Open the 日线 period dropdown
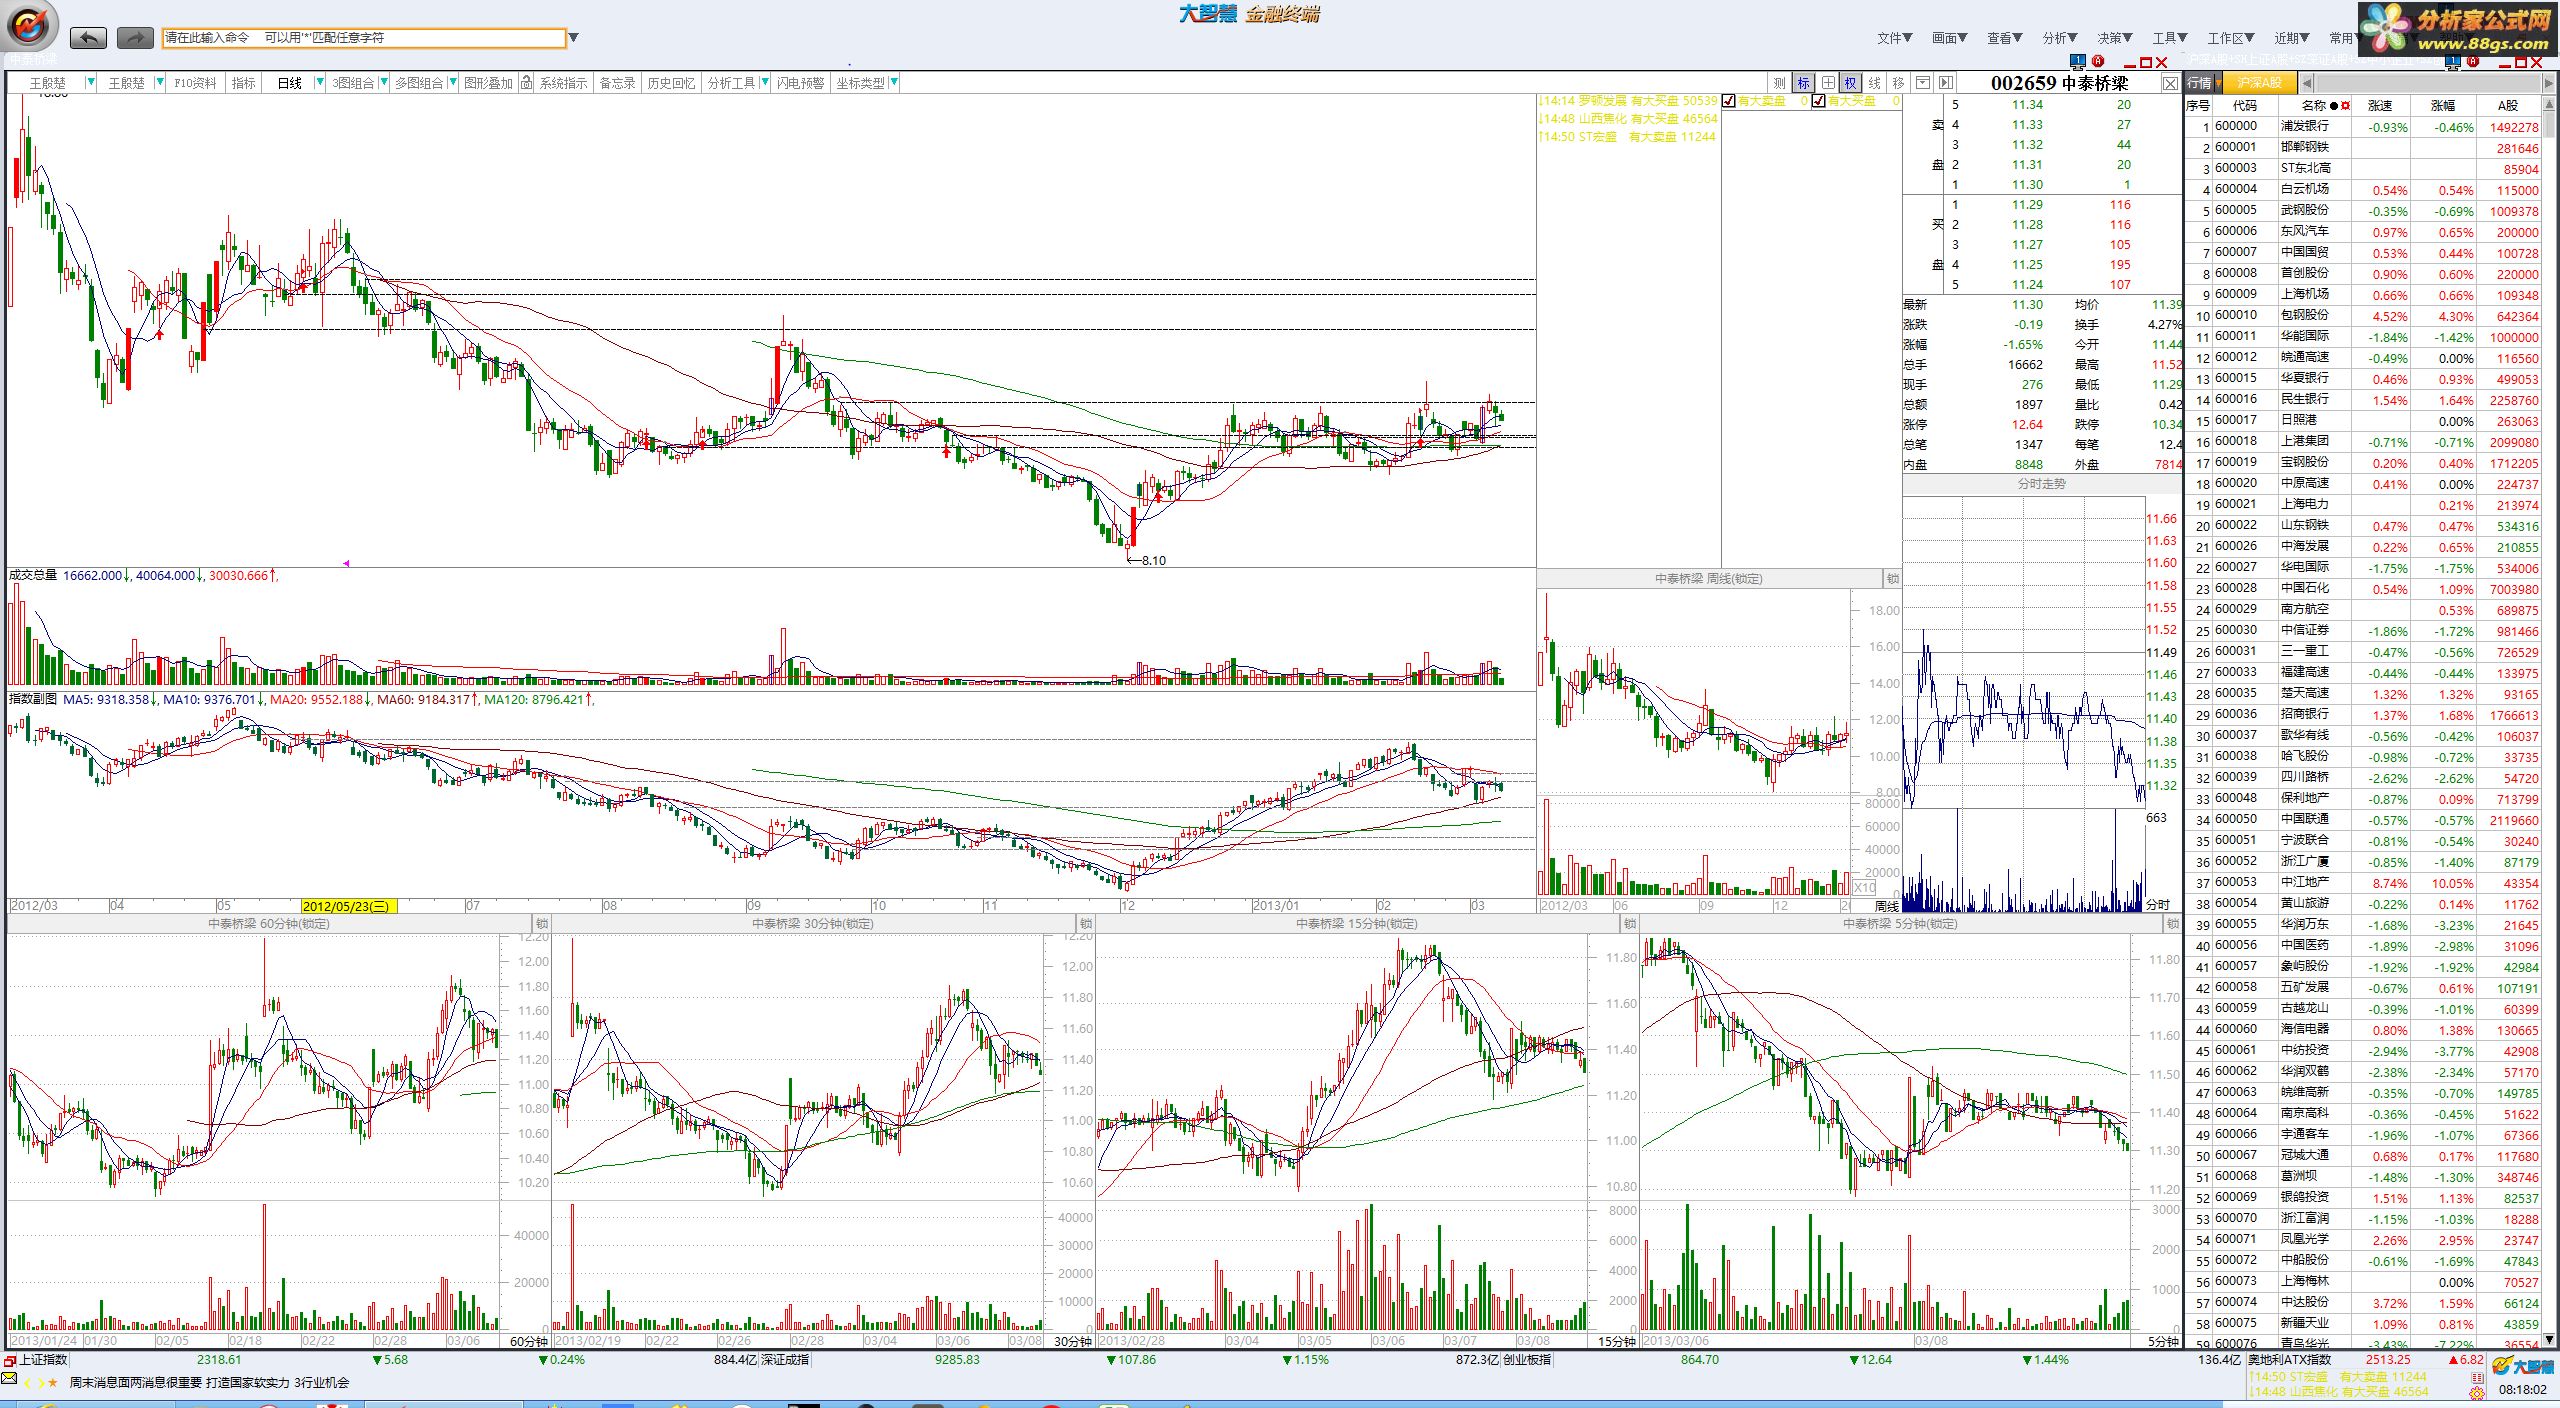The width and height of the screenshot is (2560, 1408). tap(320, 83)
